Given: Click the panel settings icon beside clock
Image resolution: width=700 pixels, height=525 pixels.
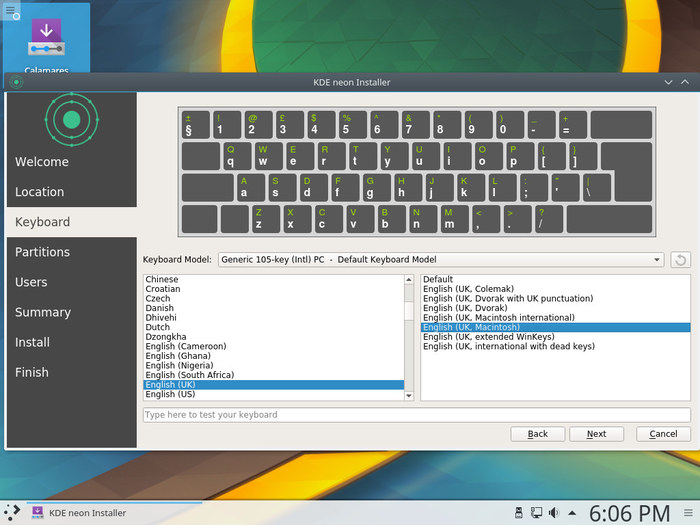Looking at the screenshot, I should pos(687,513).
